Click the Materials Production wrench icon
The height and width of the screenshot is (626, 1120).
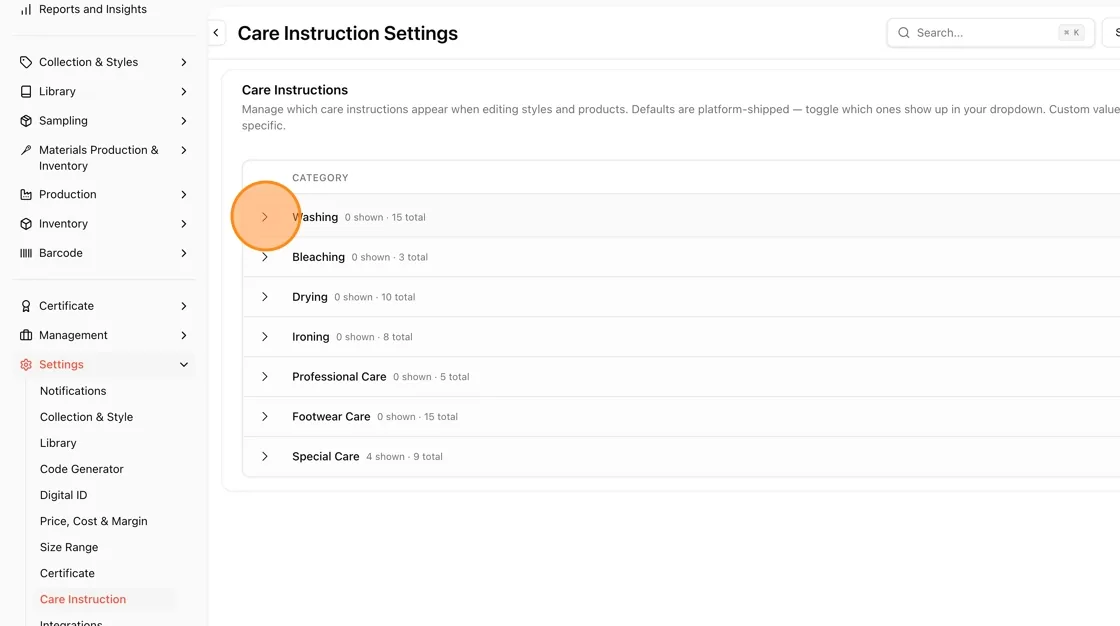pyautogui.click(x=26, y=150)
